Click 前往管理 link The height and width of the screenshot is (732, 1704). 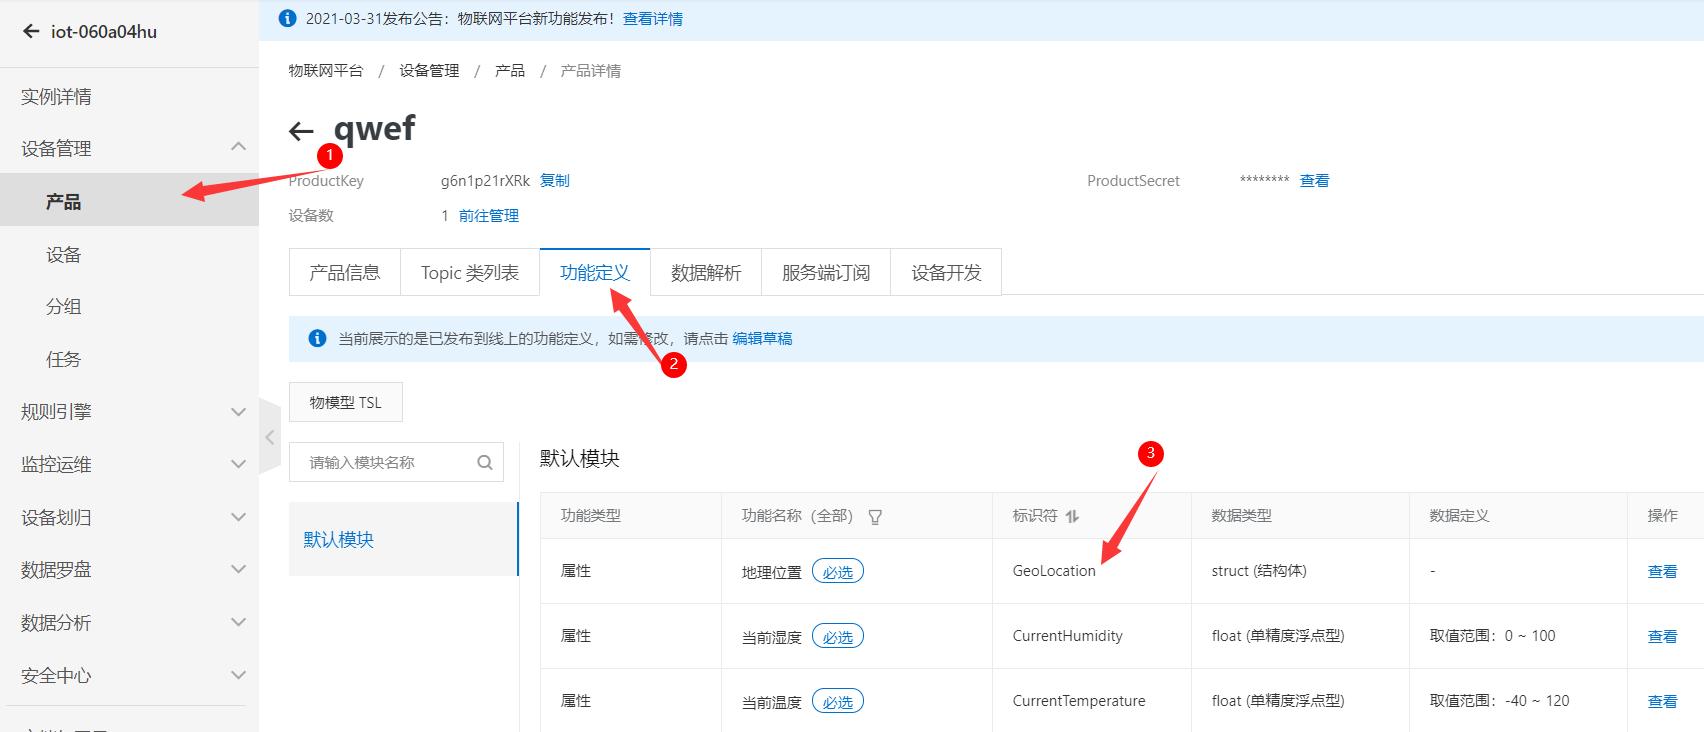489,215
